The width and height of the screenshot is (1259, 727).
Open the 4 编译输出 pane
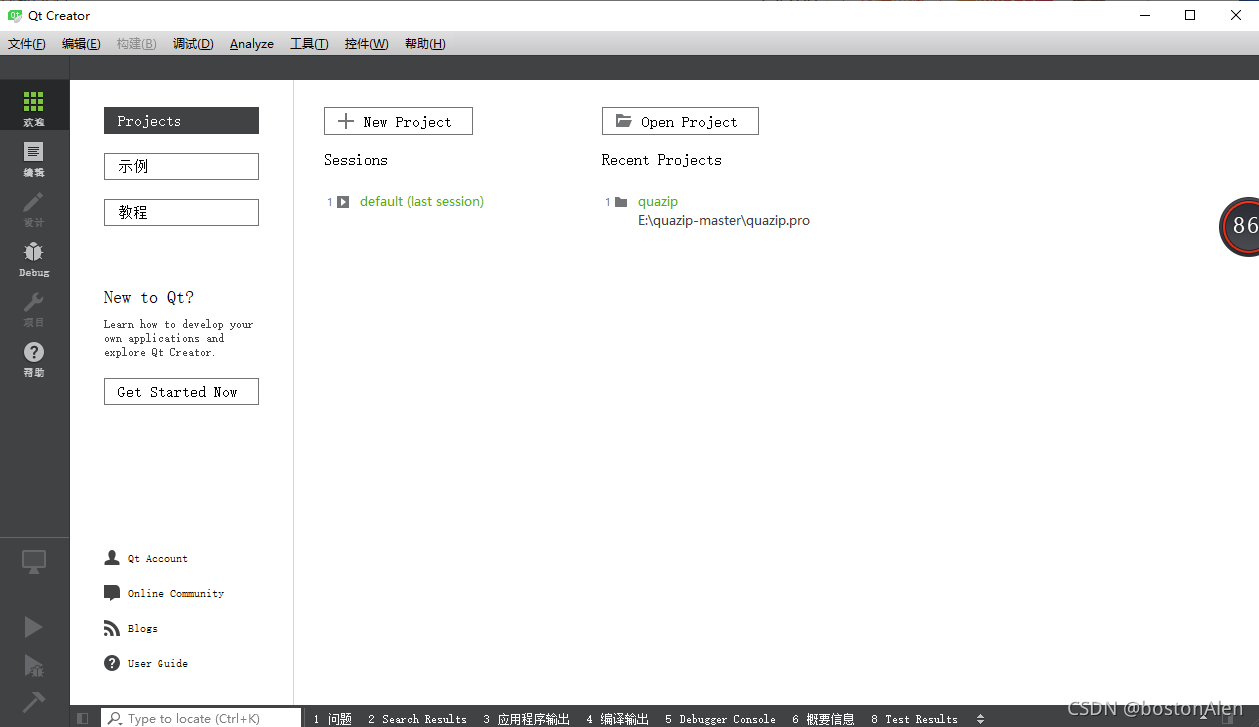618,718
